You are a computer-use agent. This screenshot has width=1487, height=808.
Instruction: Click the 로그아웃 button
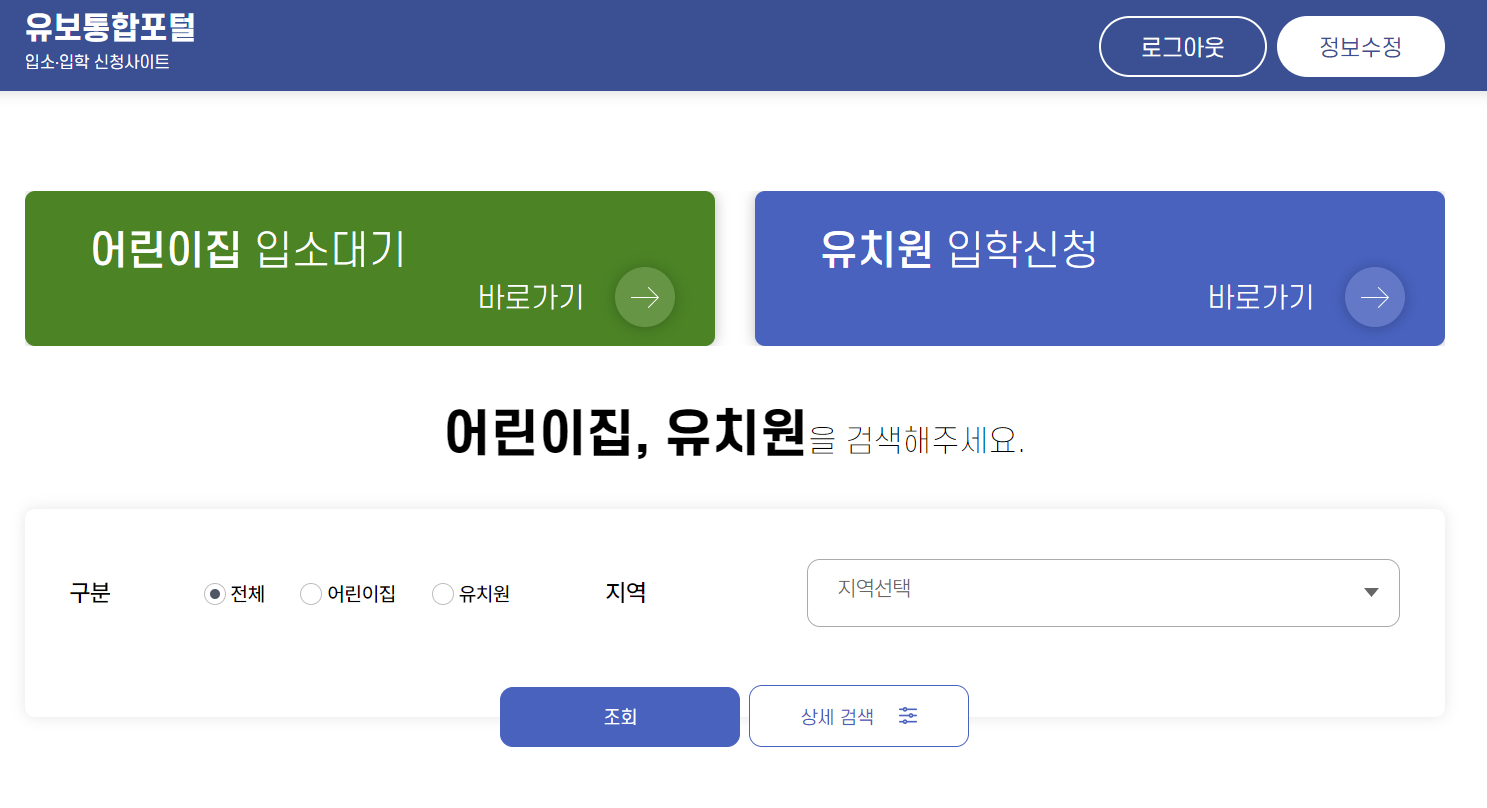tap(1183, 46)
